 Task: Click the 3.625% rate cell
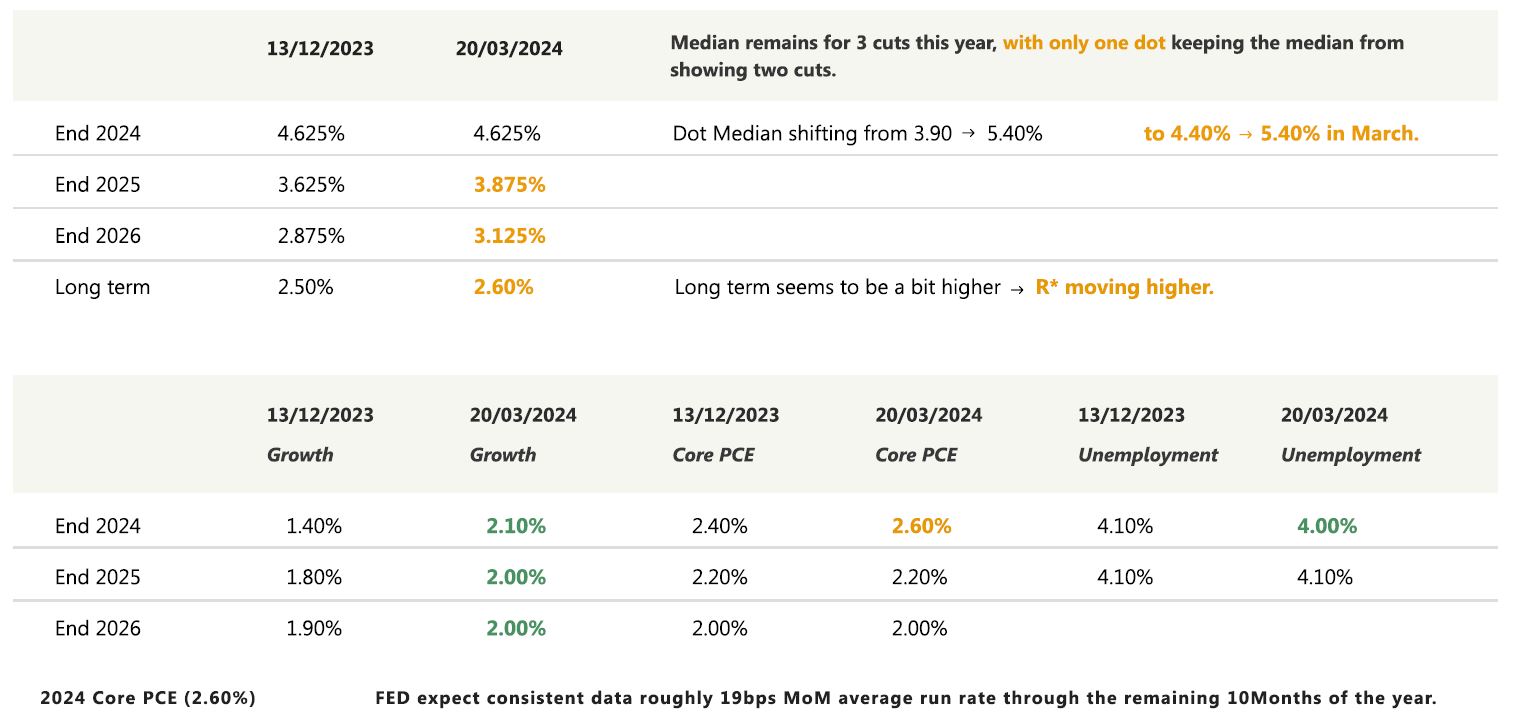(x=311, y=185)
